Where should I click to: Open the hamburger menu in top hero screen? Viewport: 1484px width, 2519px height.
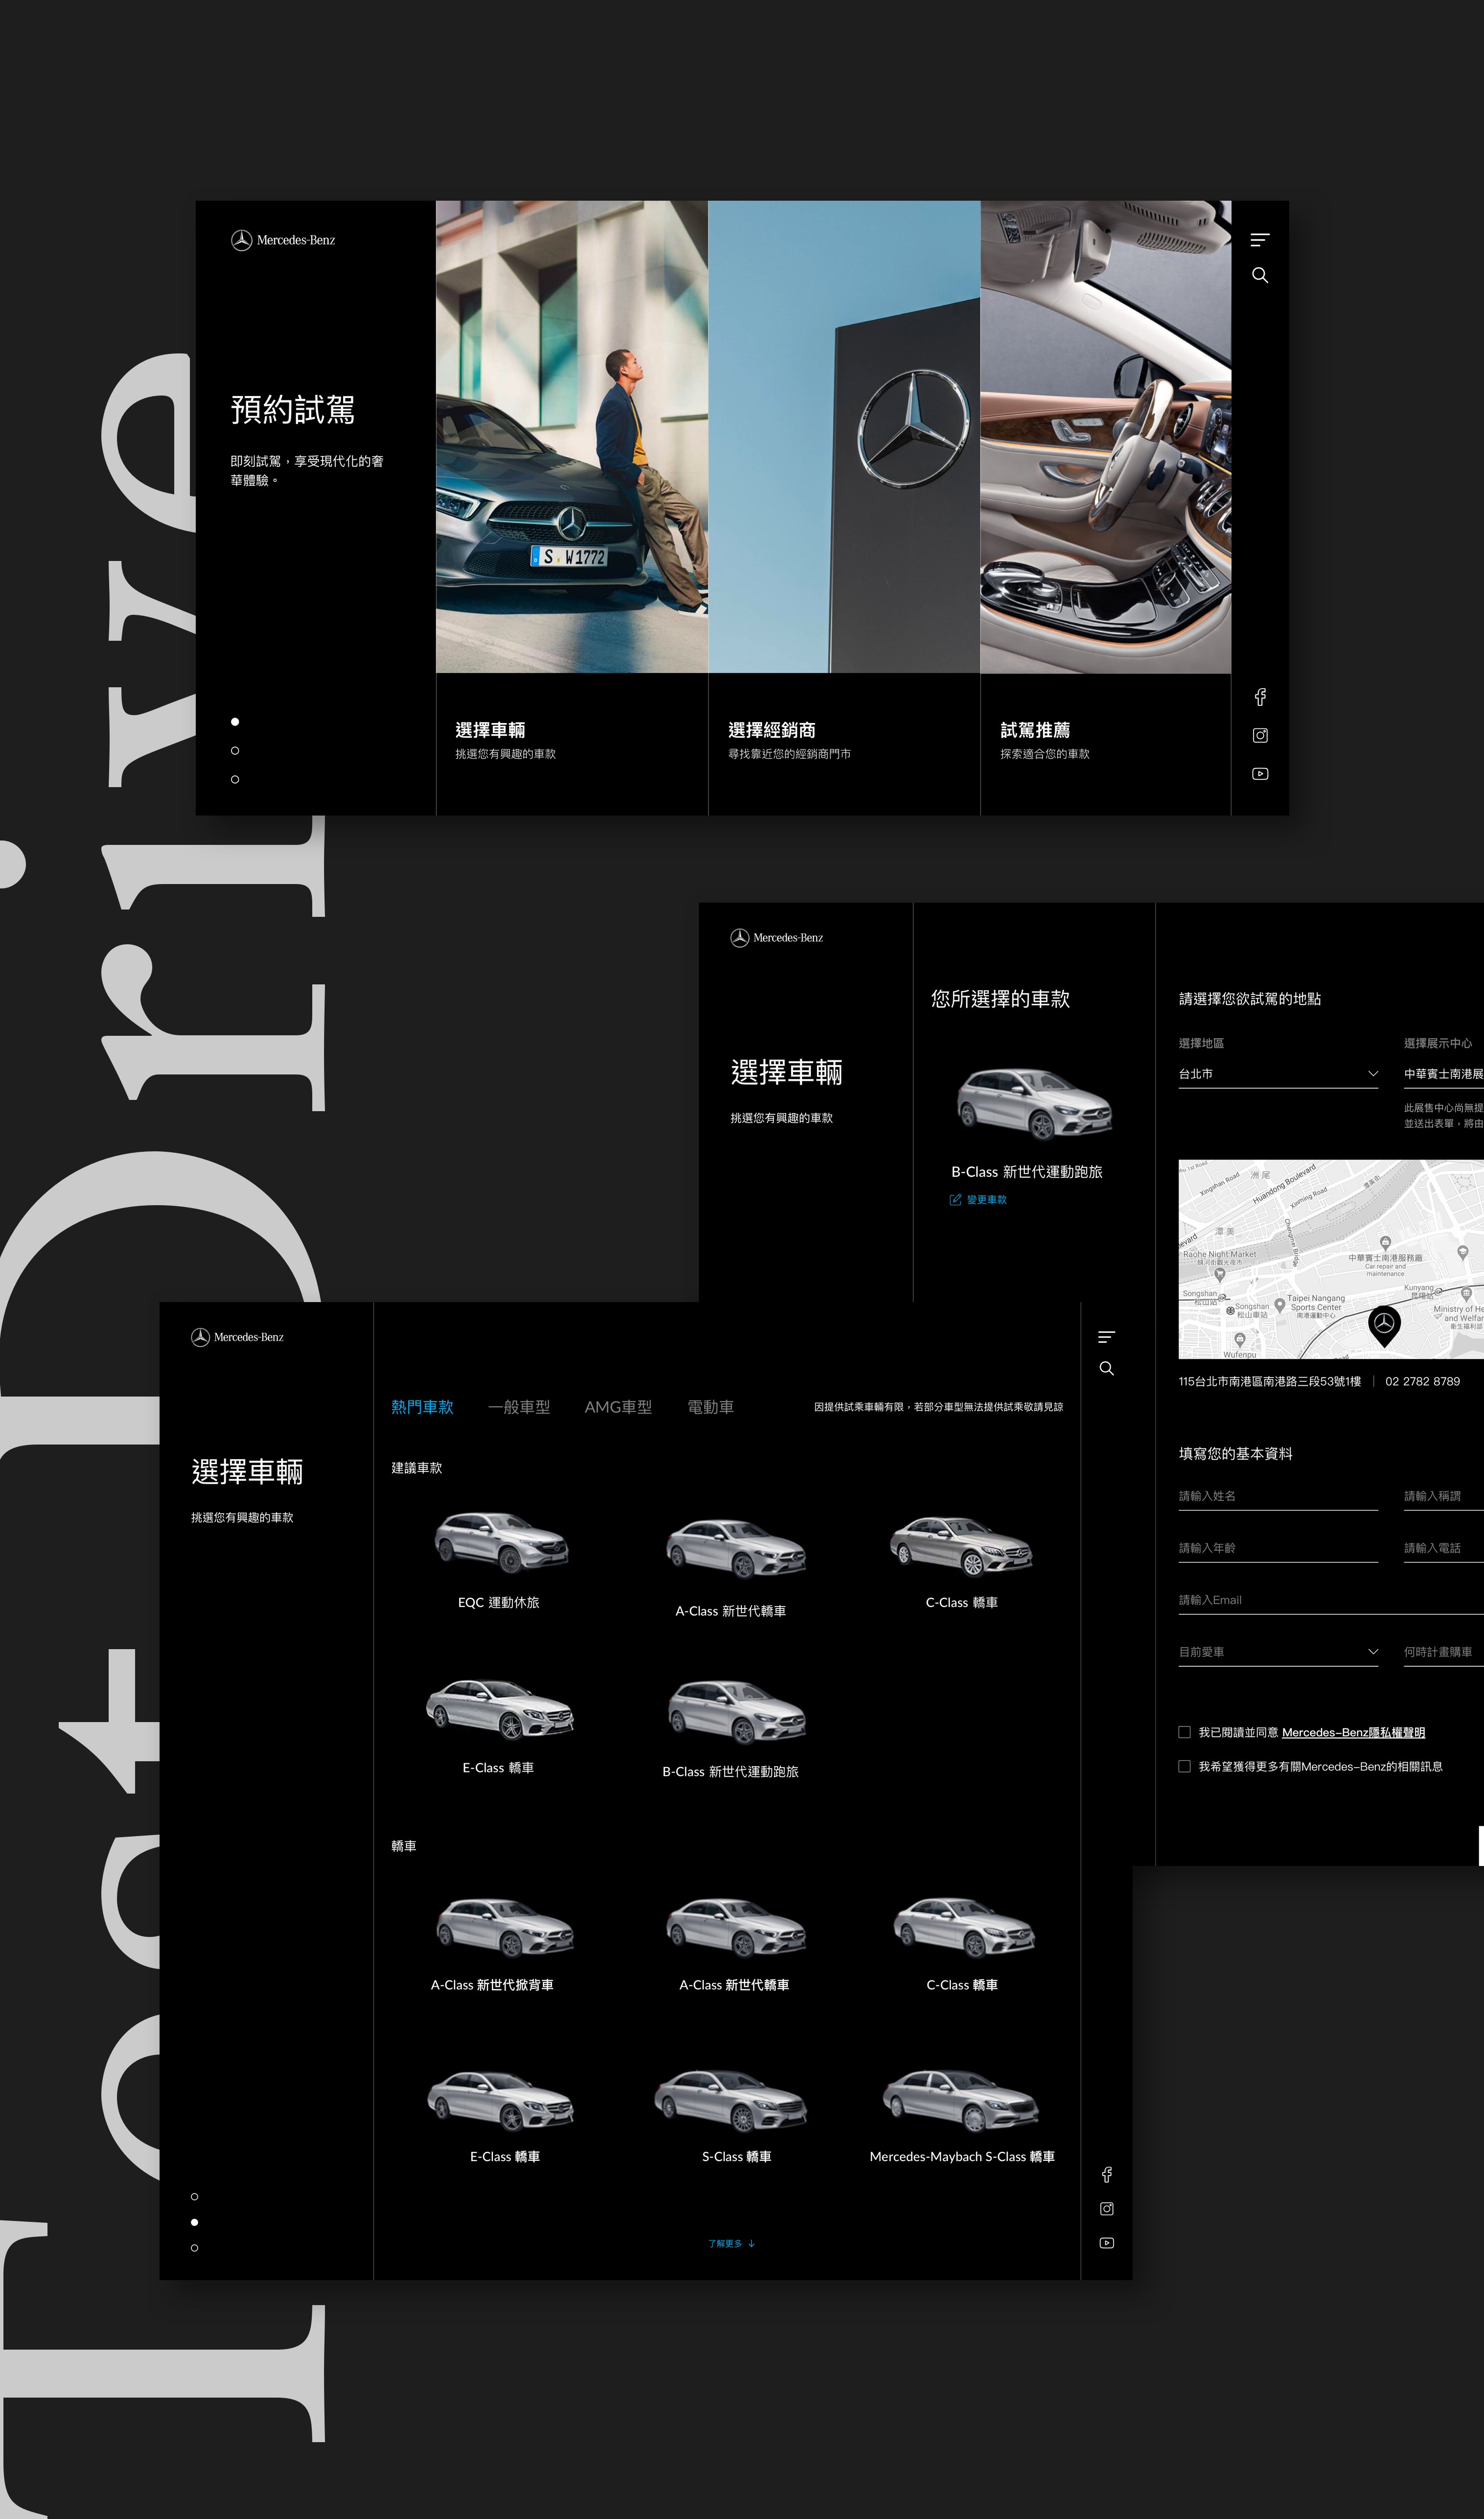(1259, 240)
